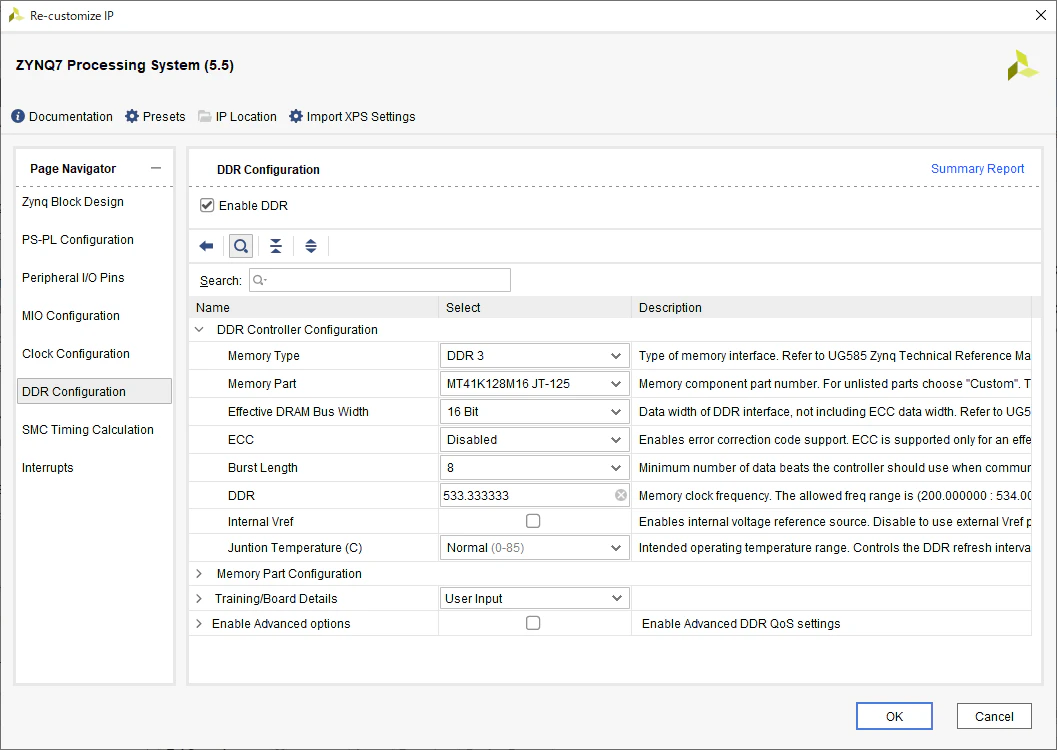The height and width of the screenshot is (750, 1057).
Task: Collapse DDR Controller Configuration section
Action: point(199,330)
